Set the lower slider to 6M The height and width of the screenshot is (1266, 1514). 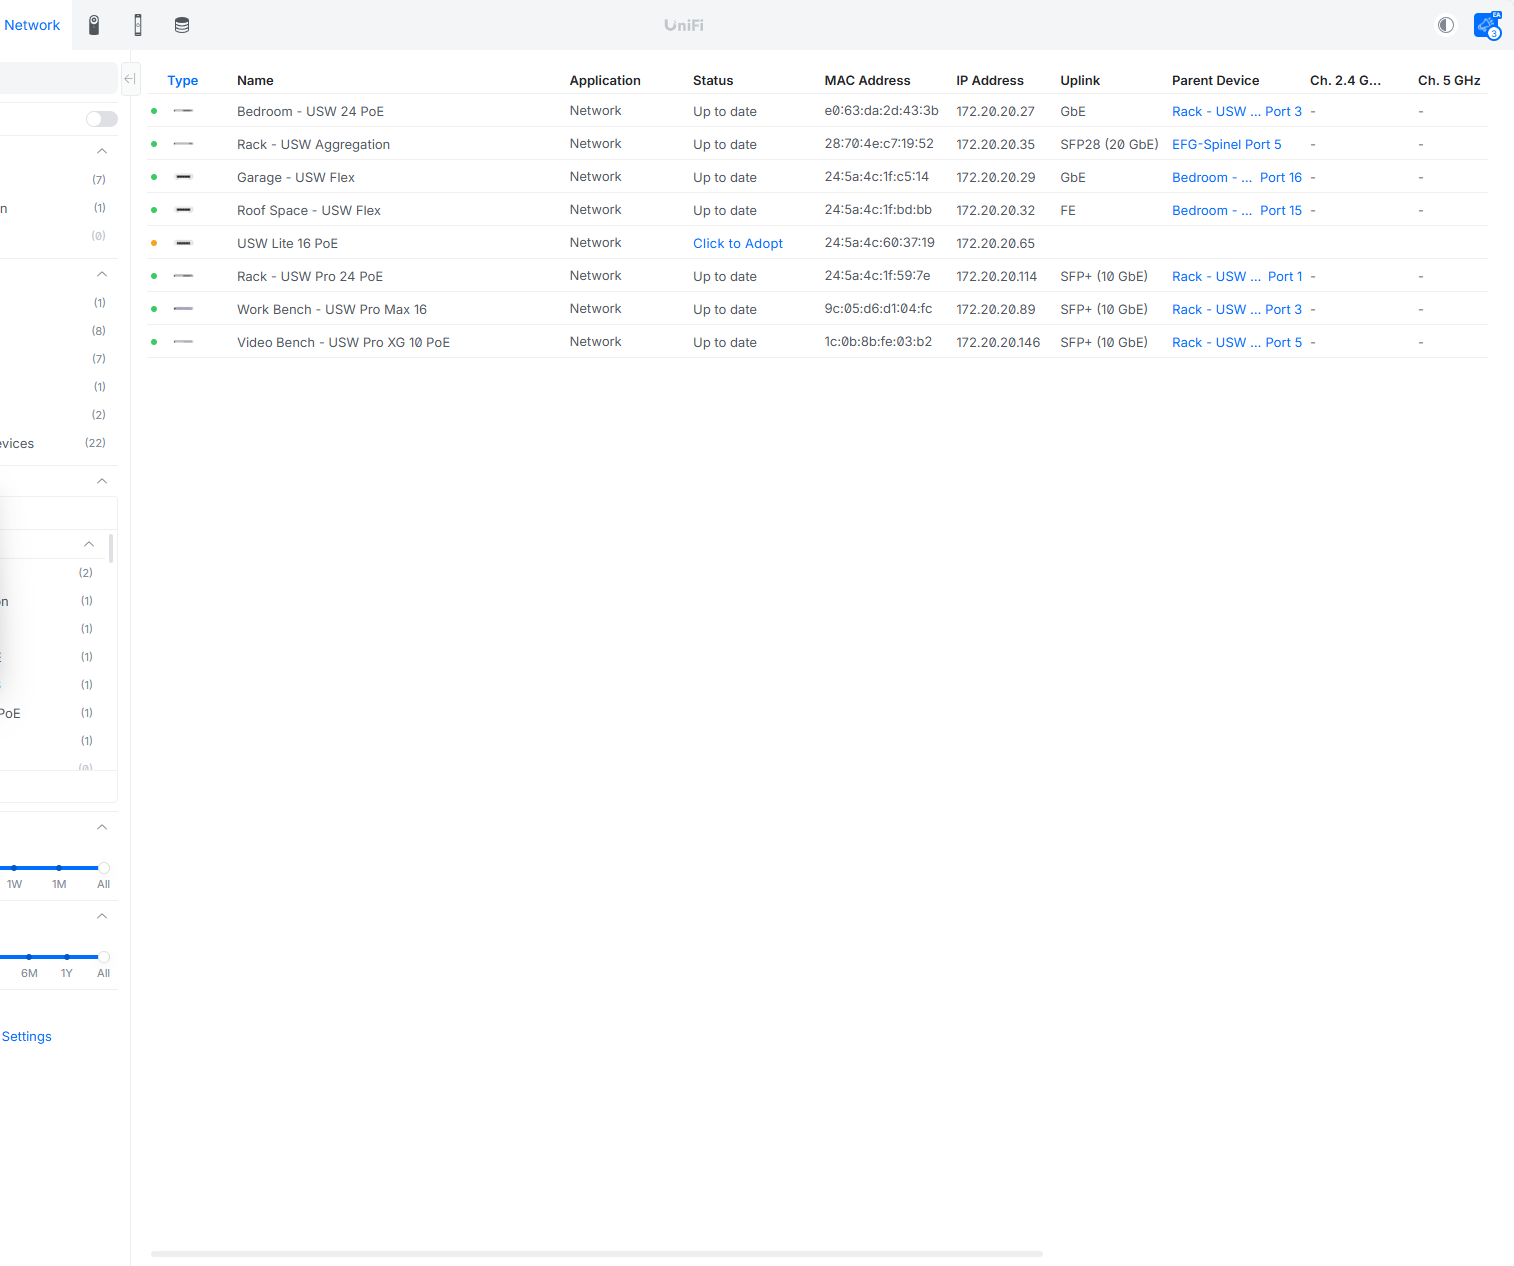tap(29, 957)
